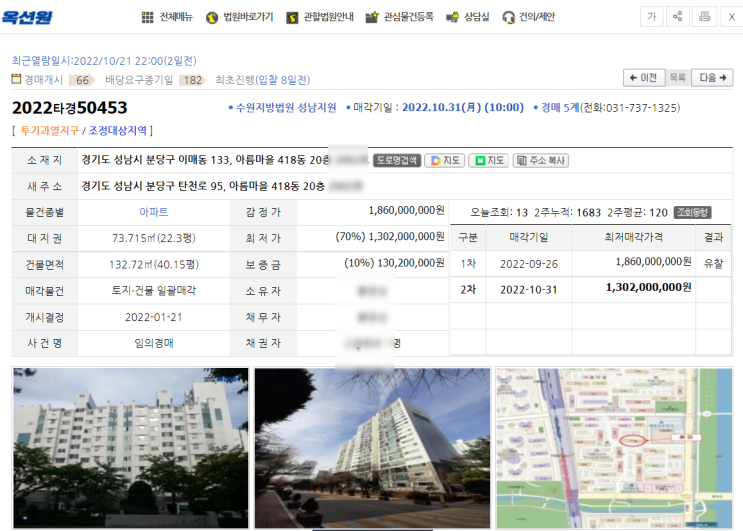
Task: Go to next listing with 다음
Action: (x=712, y=78)
